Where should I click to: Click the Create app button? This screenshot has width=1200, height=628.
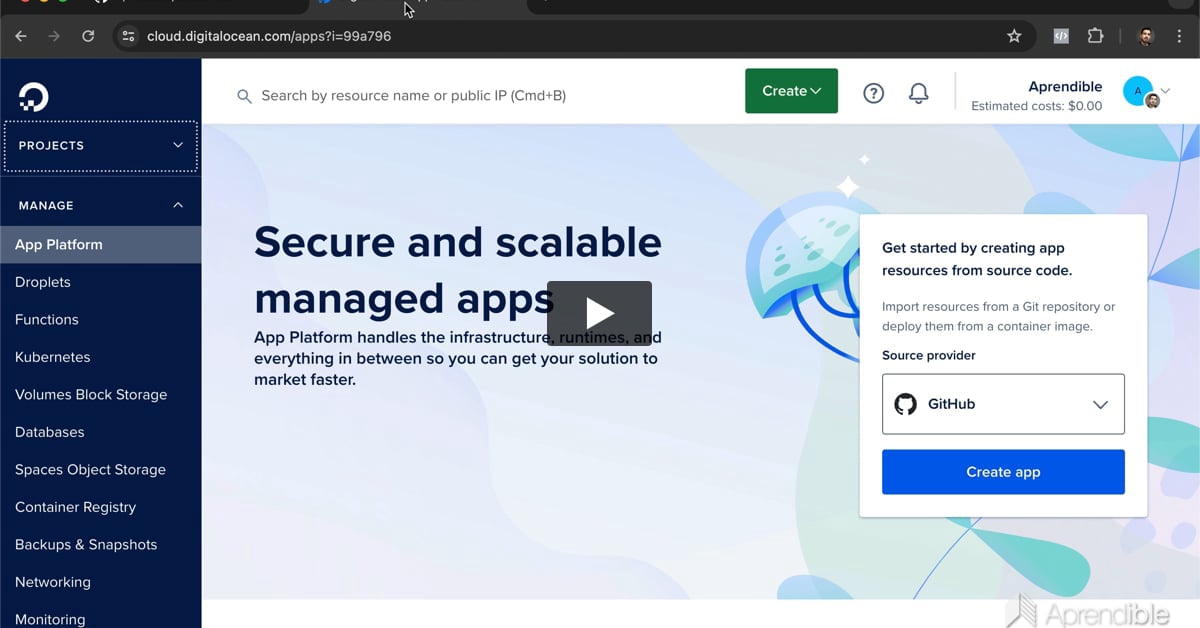point(1003,472)
